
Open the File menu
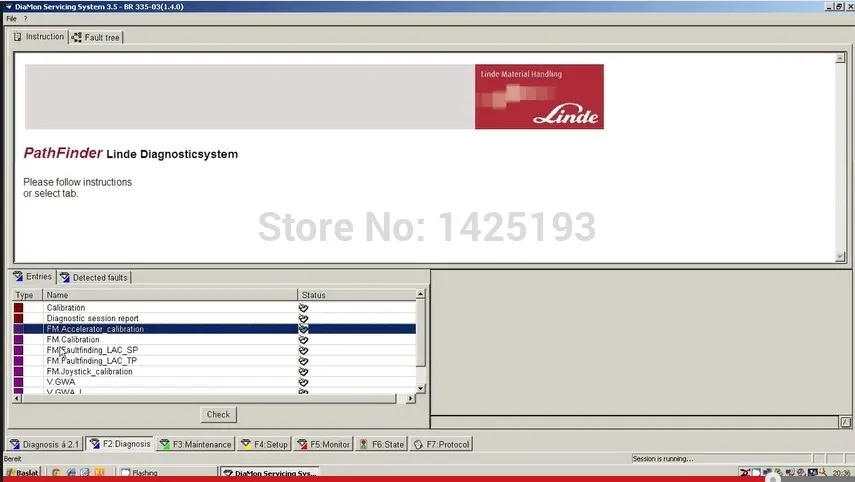(11, 19)
